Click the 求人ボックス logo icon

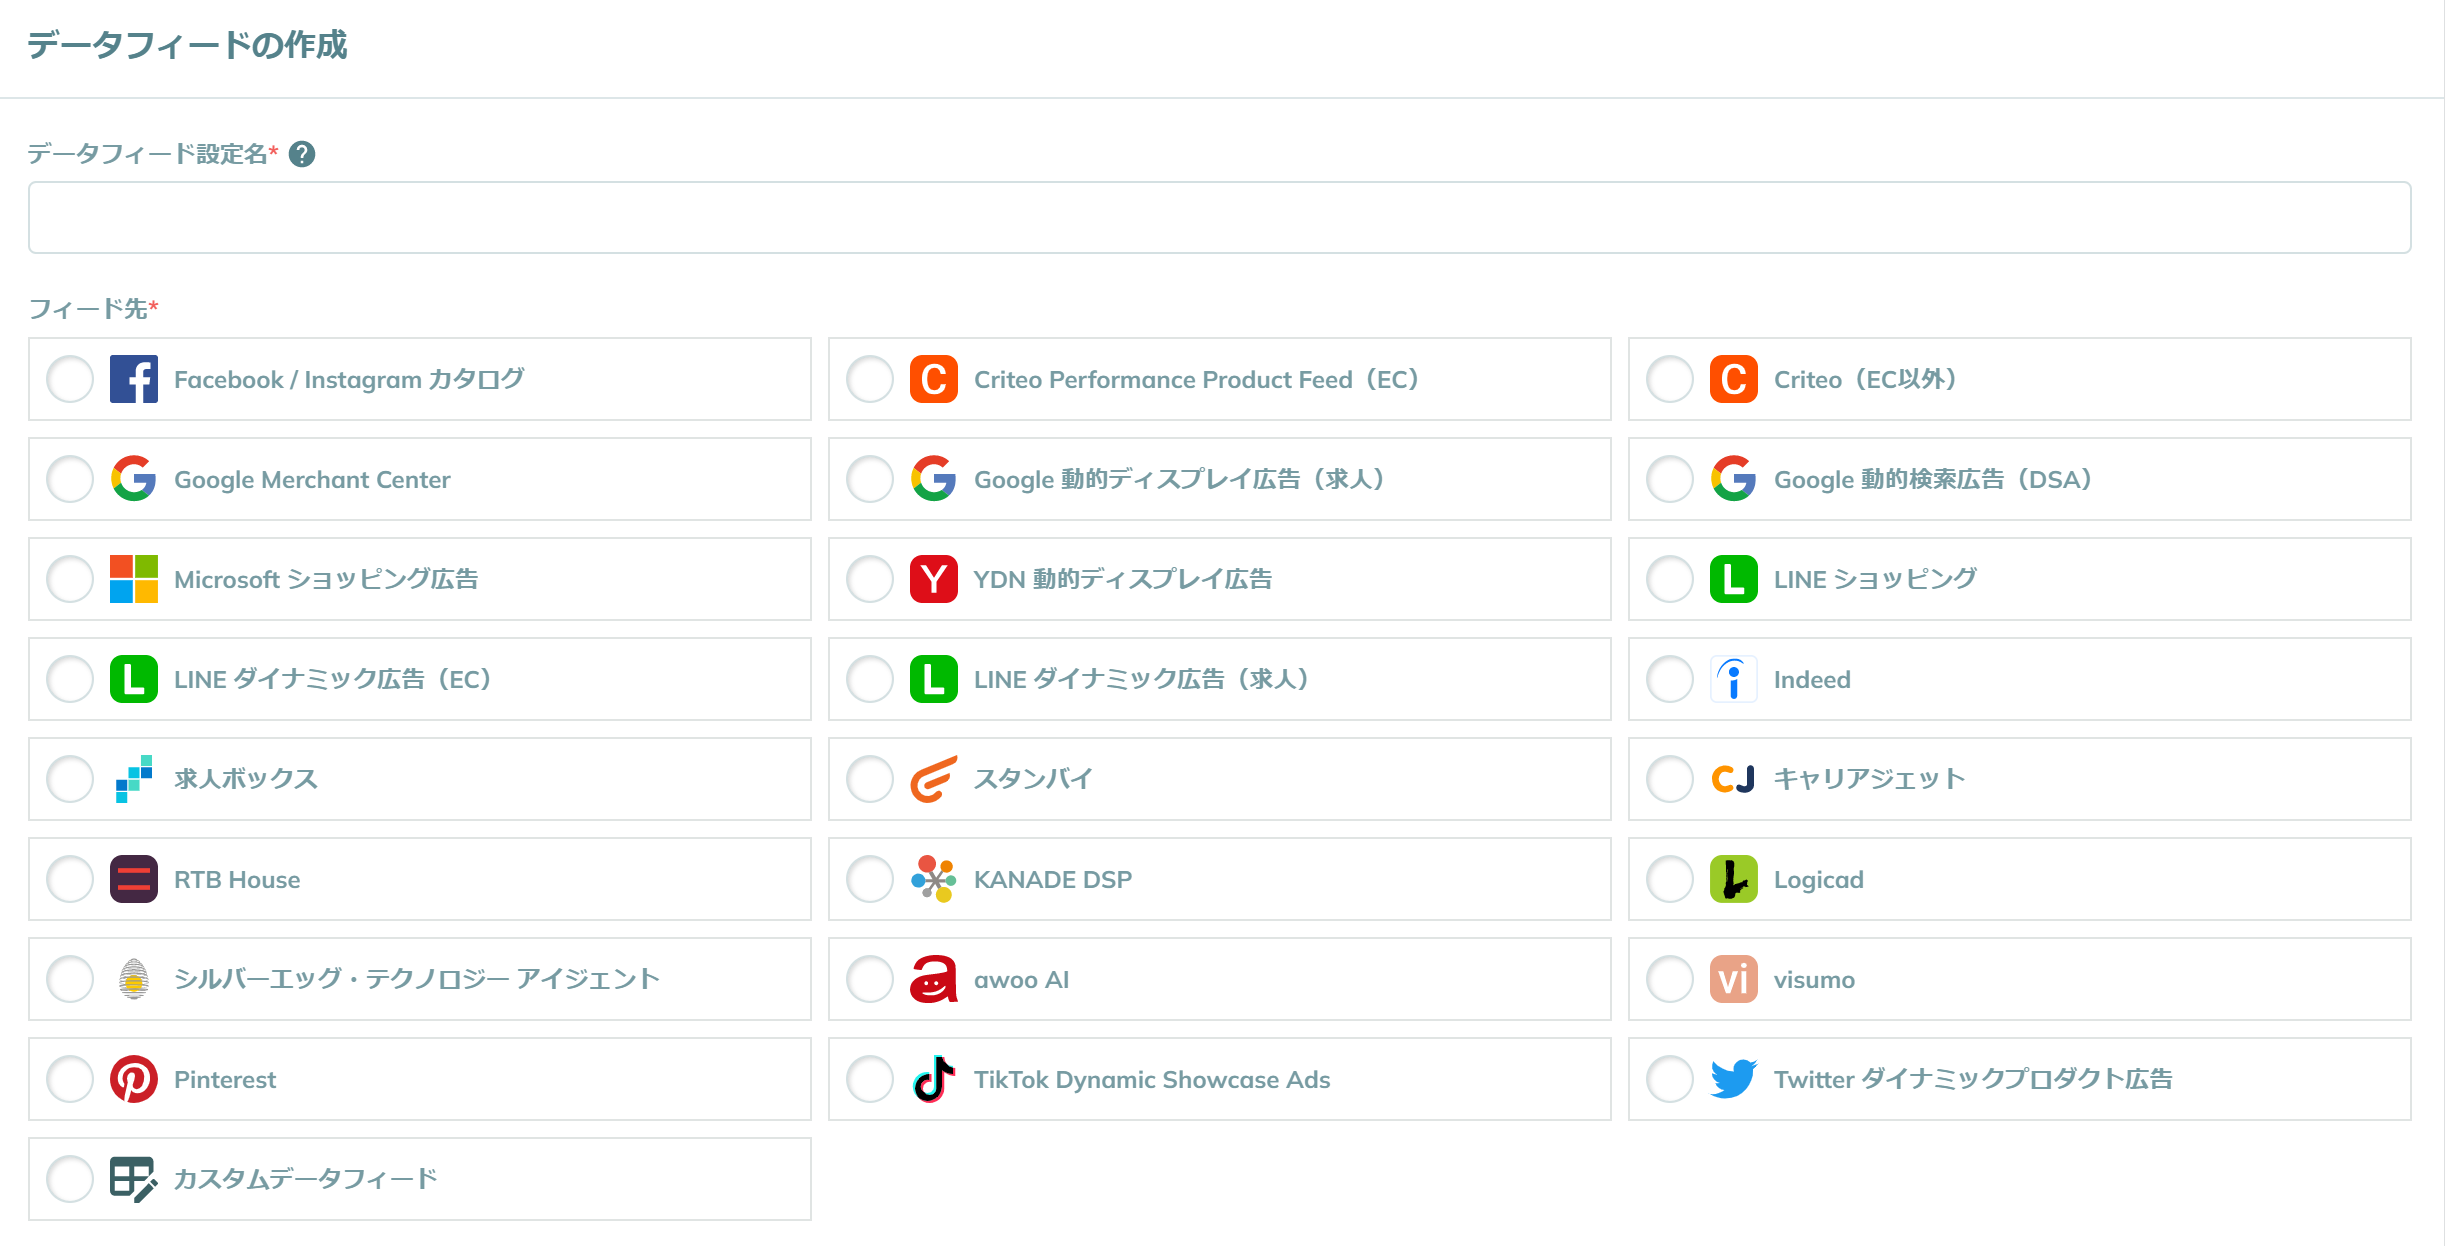134,779
